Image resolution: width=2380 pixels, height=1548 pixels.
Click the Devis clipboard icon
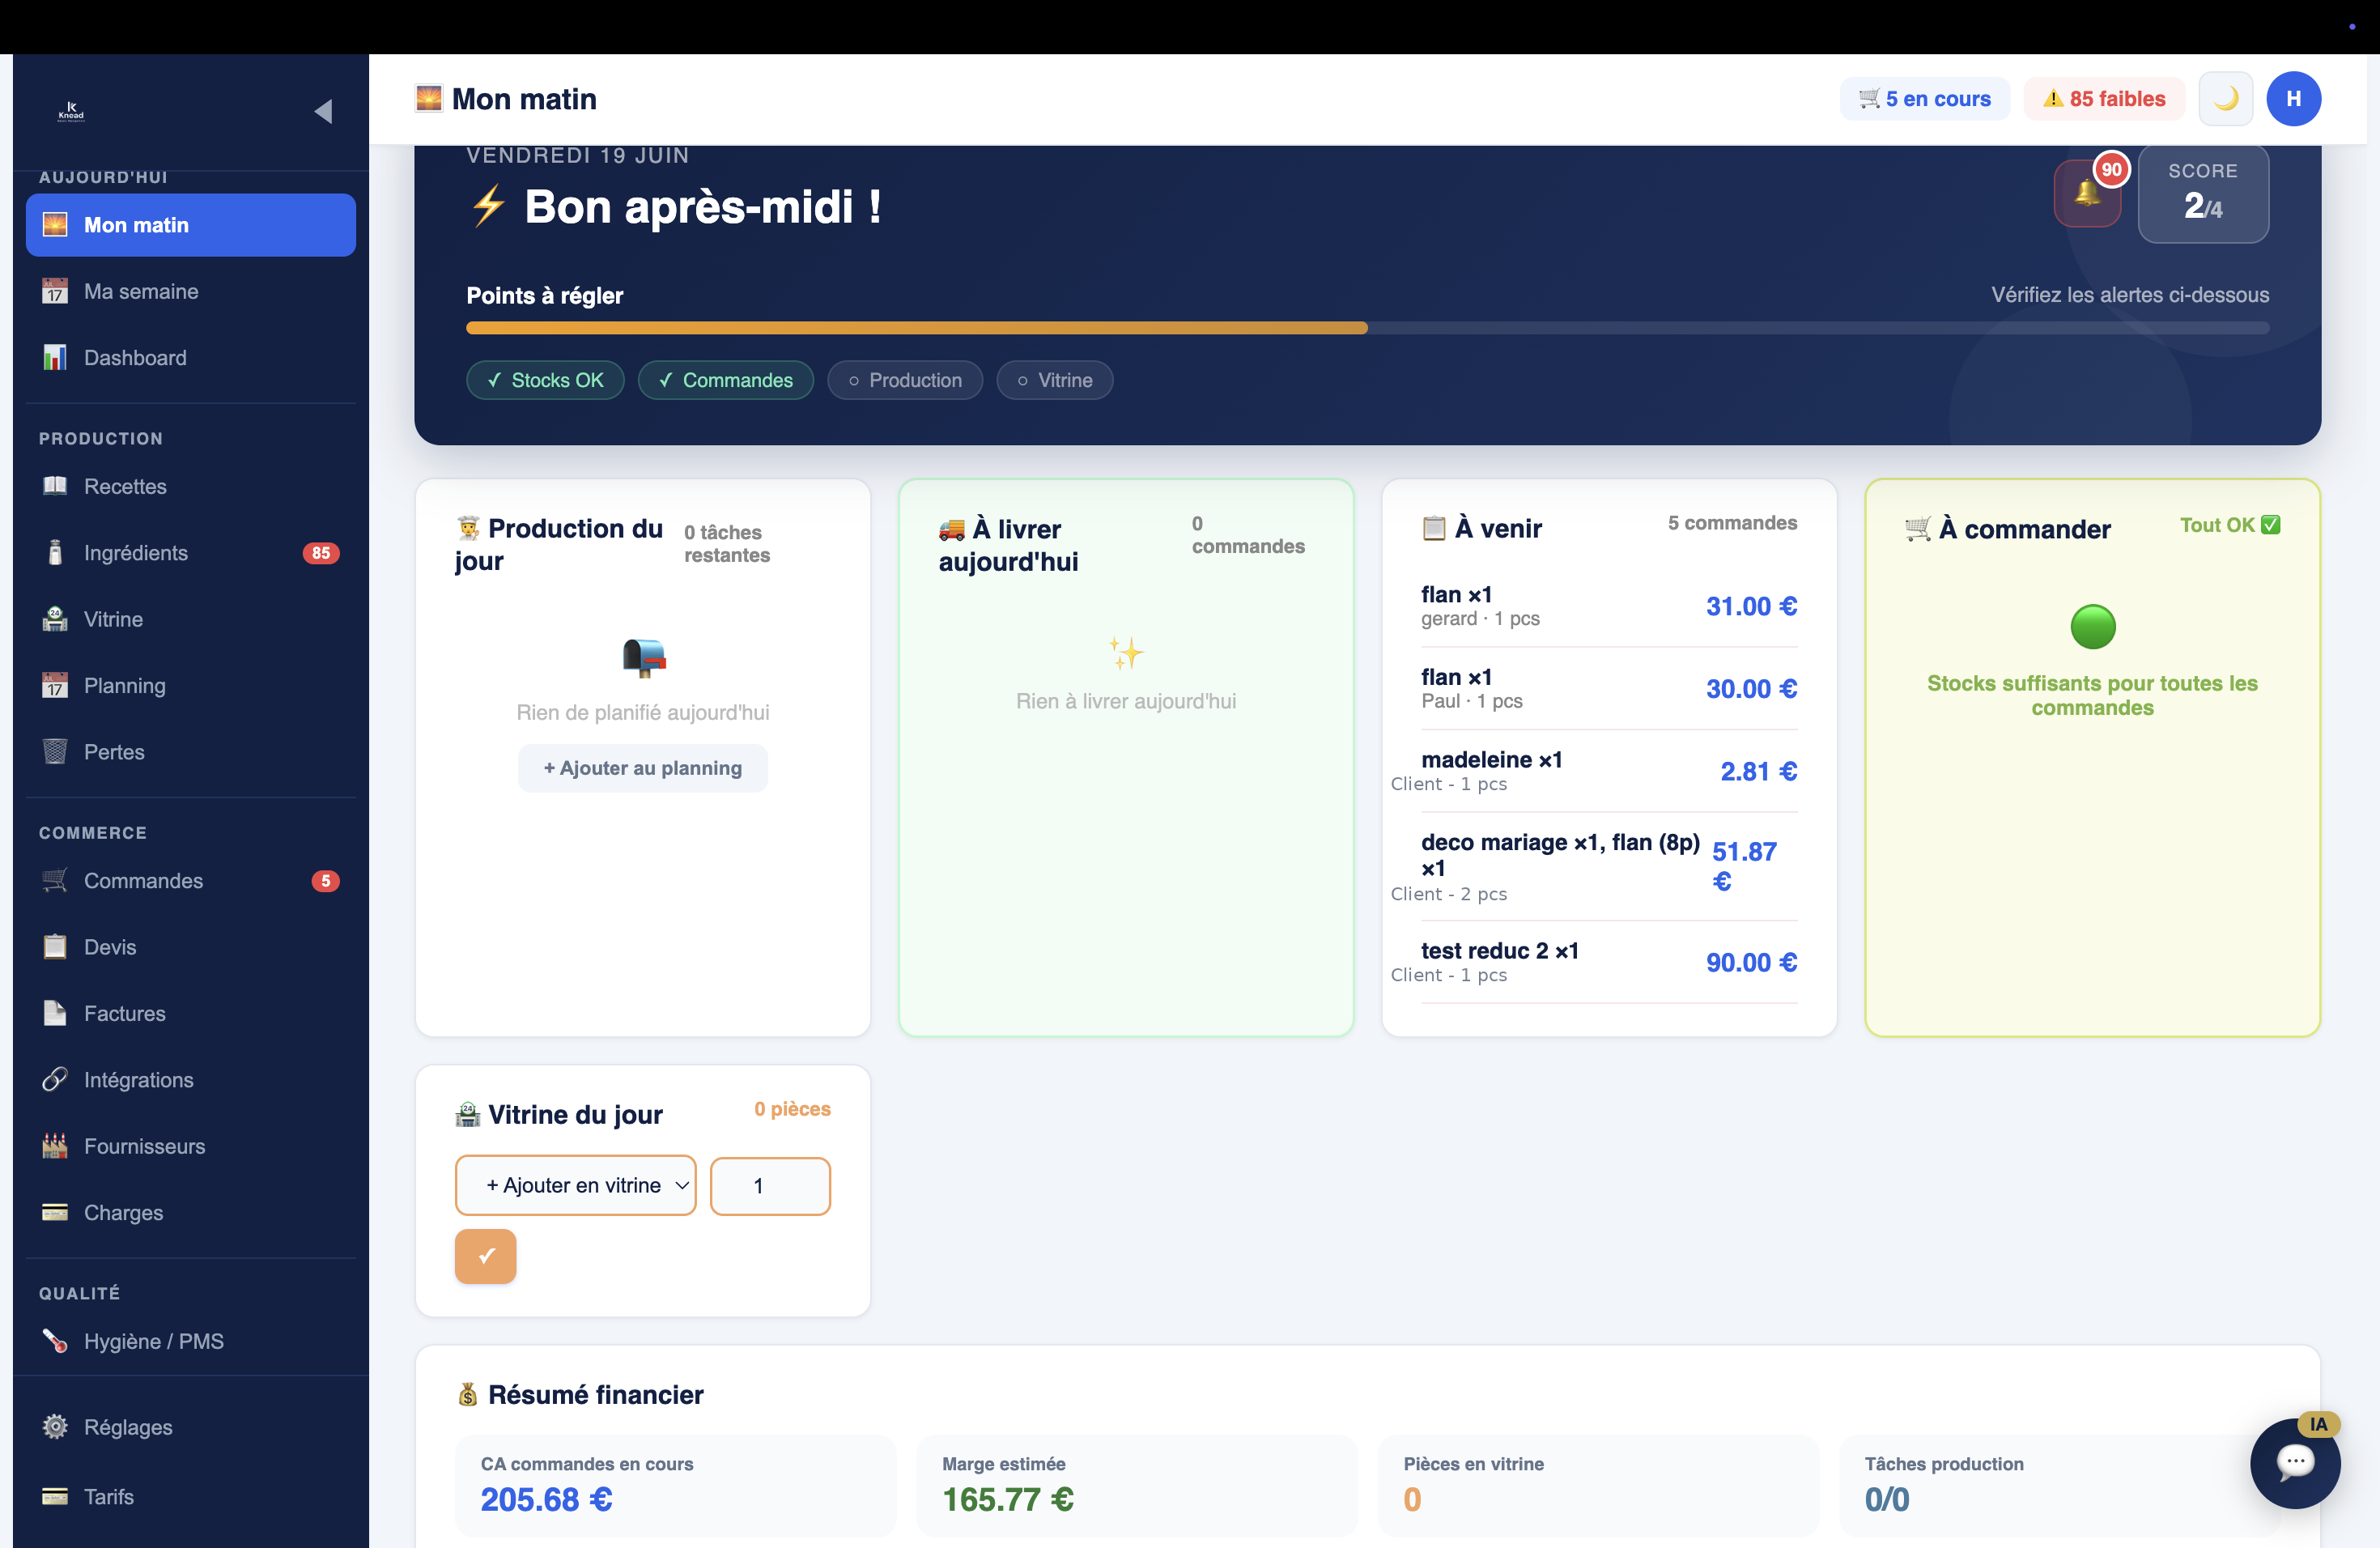[55, 947]
